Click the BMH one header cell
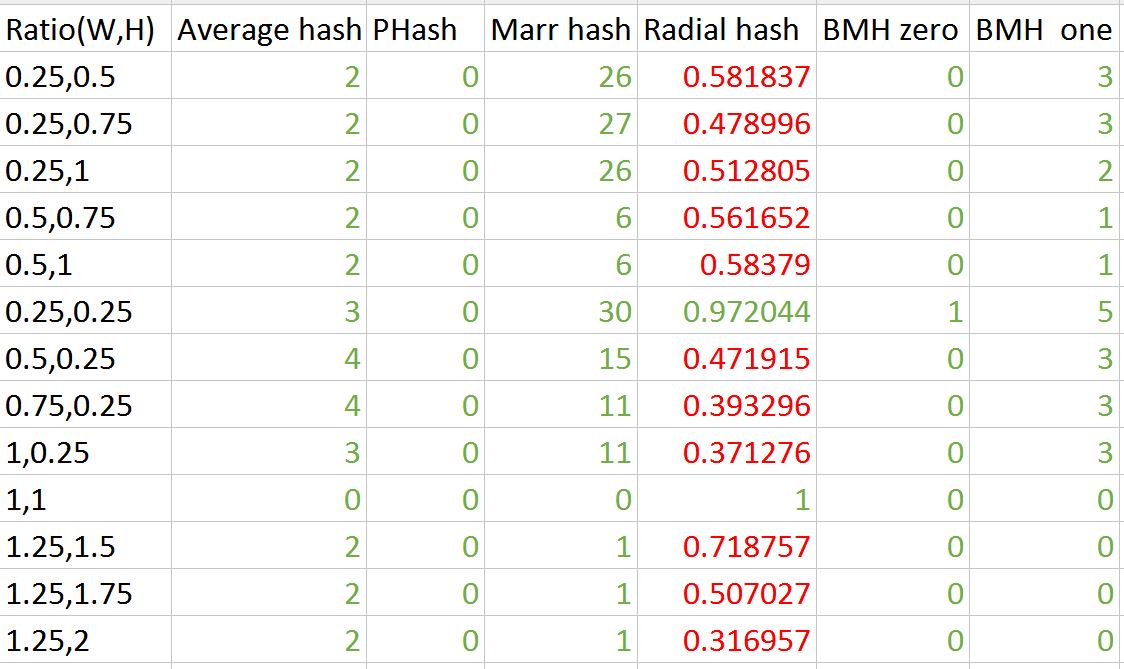The width and height of the screenshot is (1124, 669). click(x=1047, y=29)
